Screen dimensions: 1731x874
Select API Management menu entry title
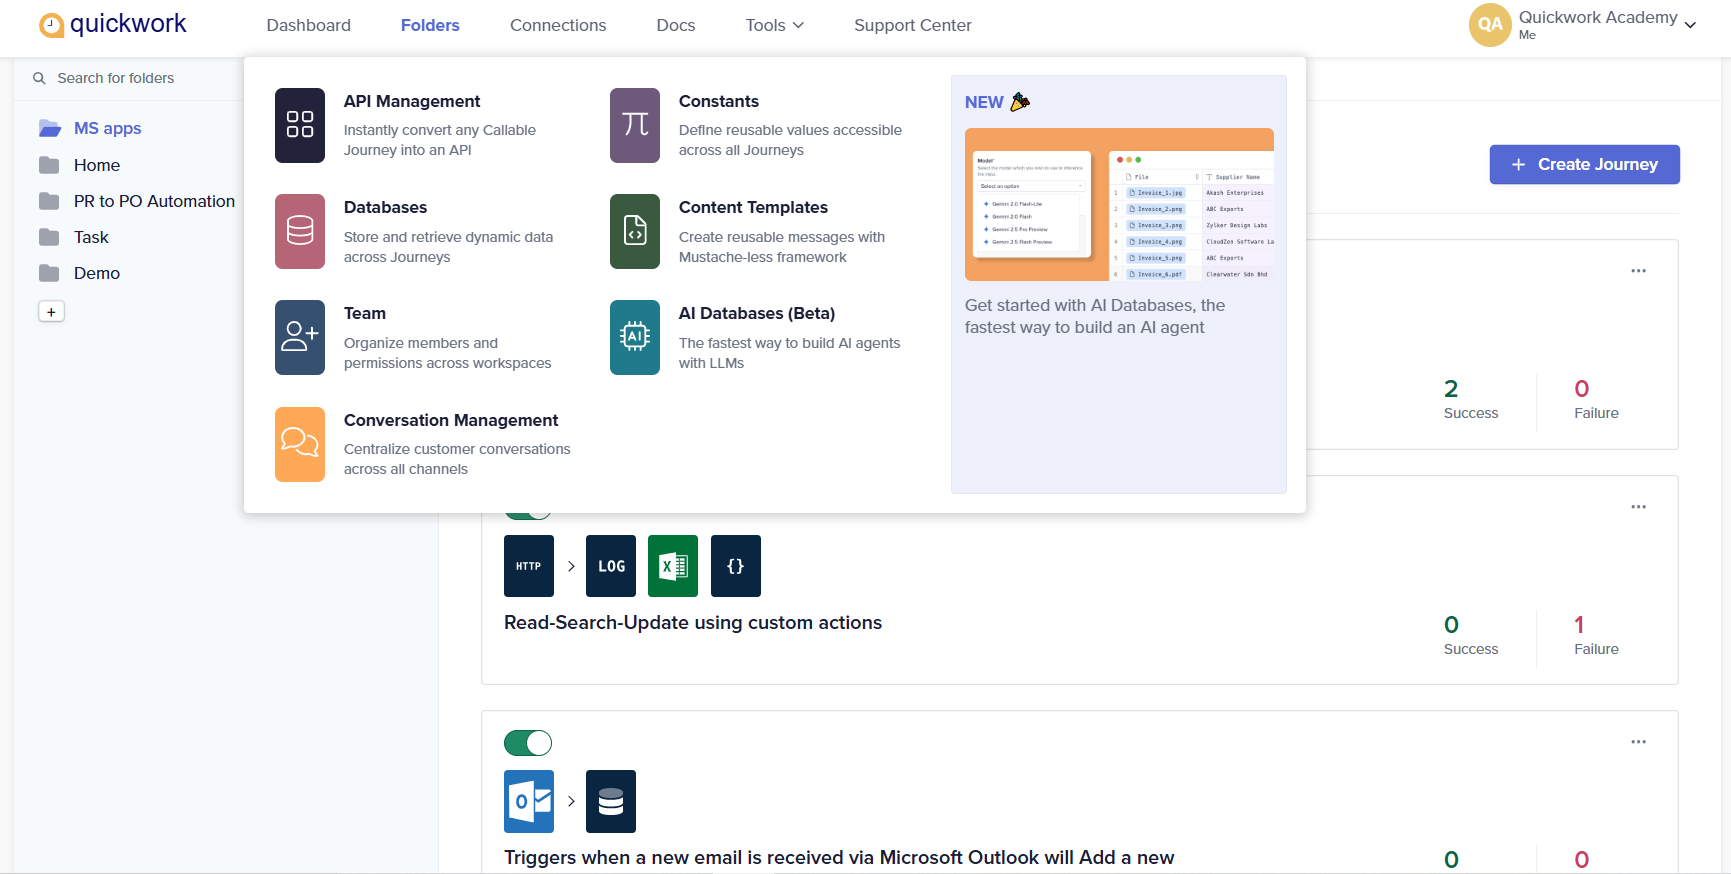pyautogui.click(x=412, y=101)
